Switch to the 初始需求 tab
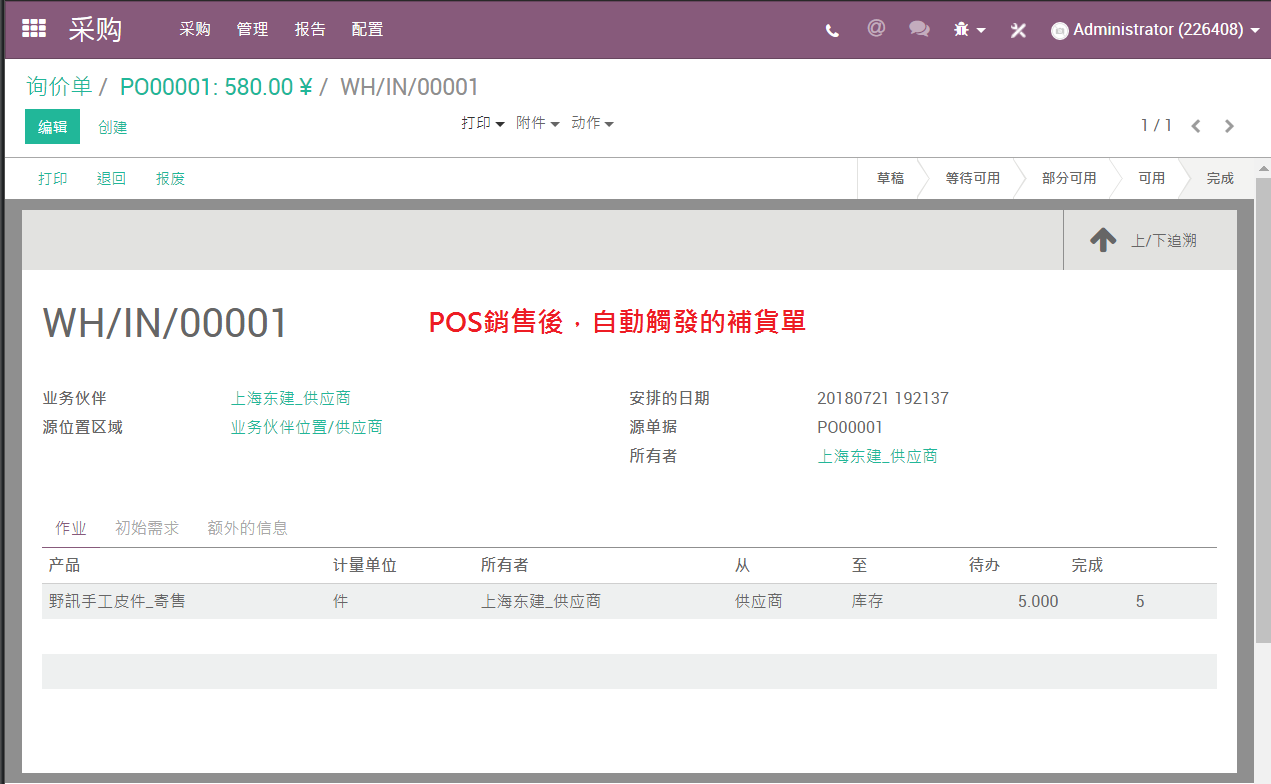Screen dimensions: 1271x784 click(147, 528)
